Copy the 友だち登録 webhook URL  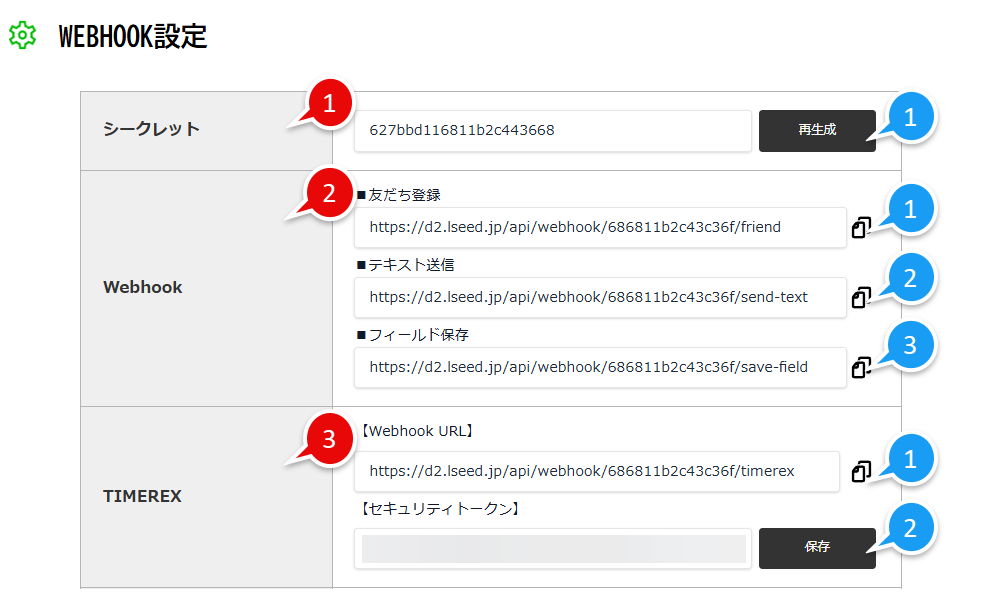(861, 228)
